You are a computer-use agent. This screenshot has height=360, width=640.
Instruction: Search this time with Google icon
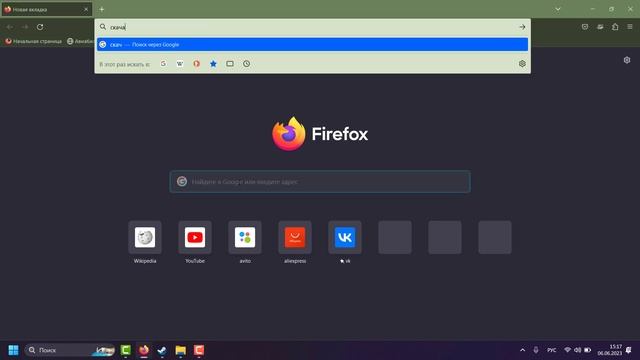click(x=163, y=64)
